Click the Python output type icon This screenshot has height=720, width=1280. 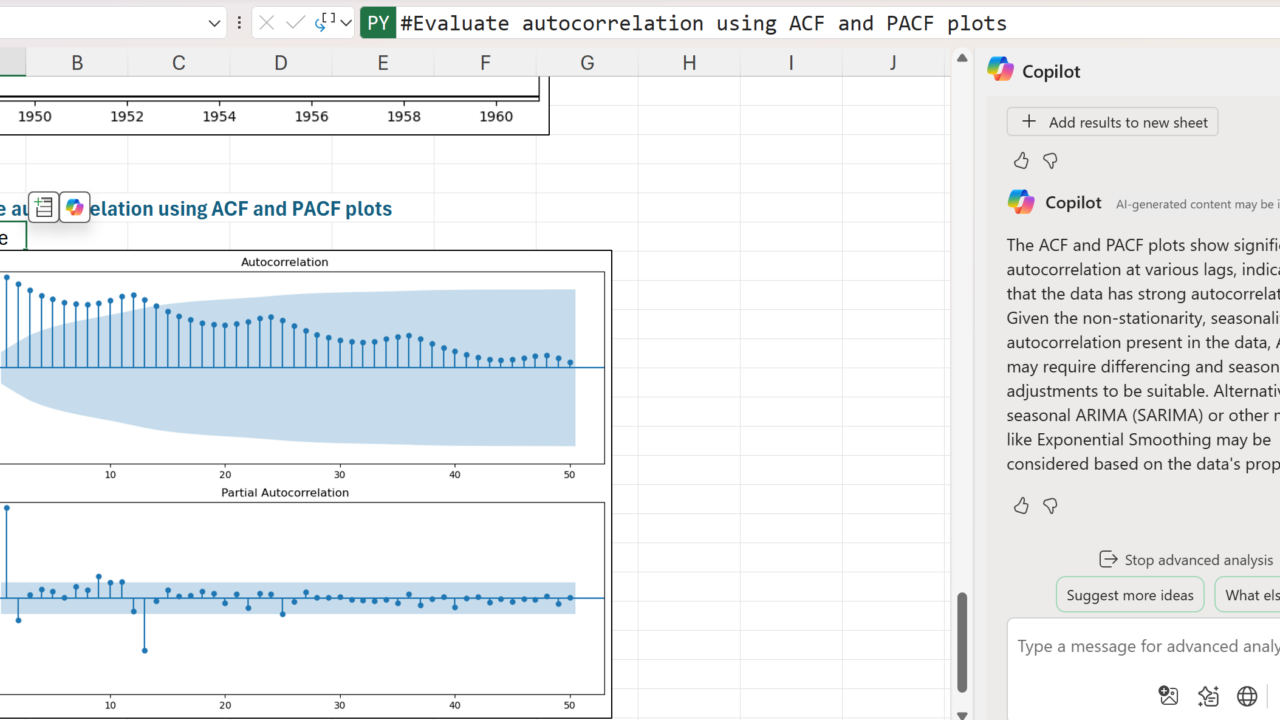[x=326, y=22]
